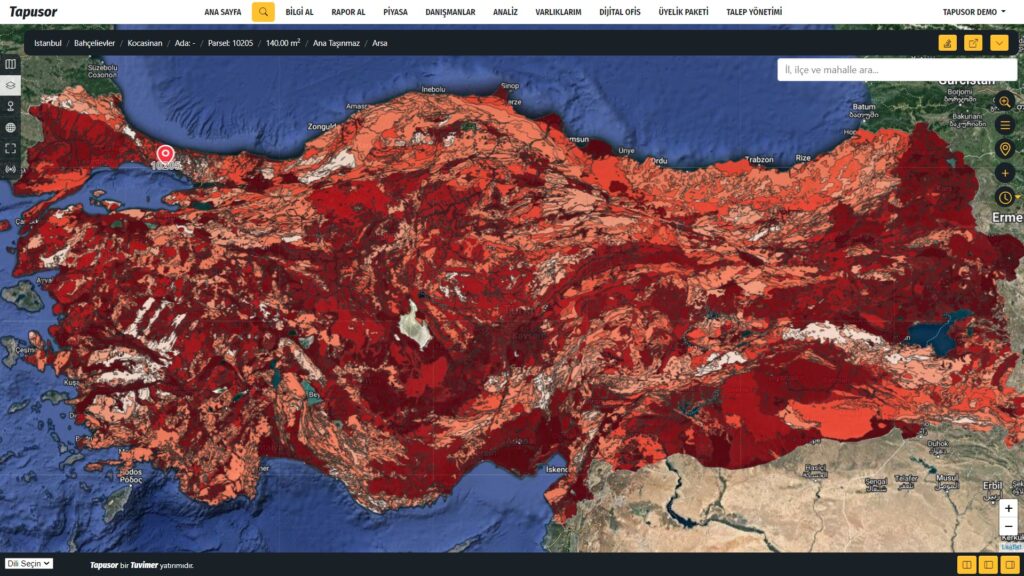Open the TAPUSOR DEMO account dropdown
Image resolution: width=1024 pixels, height=576 pixels.
point(974,12)
